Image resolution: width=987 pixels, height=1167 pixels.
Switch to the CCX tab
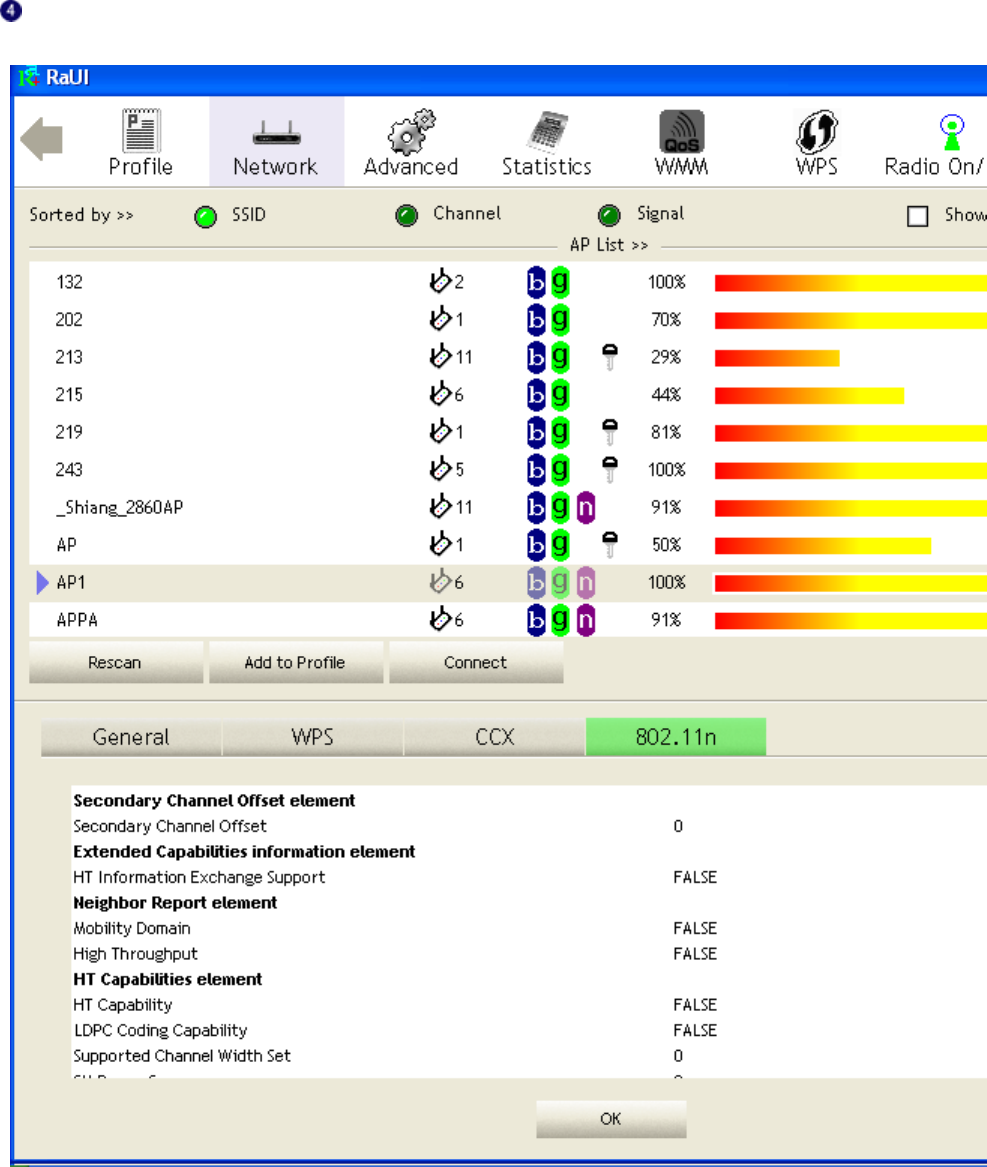pyautogui.click(x=495, y=737)
